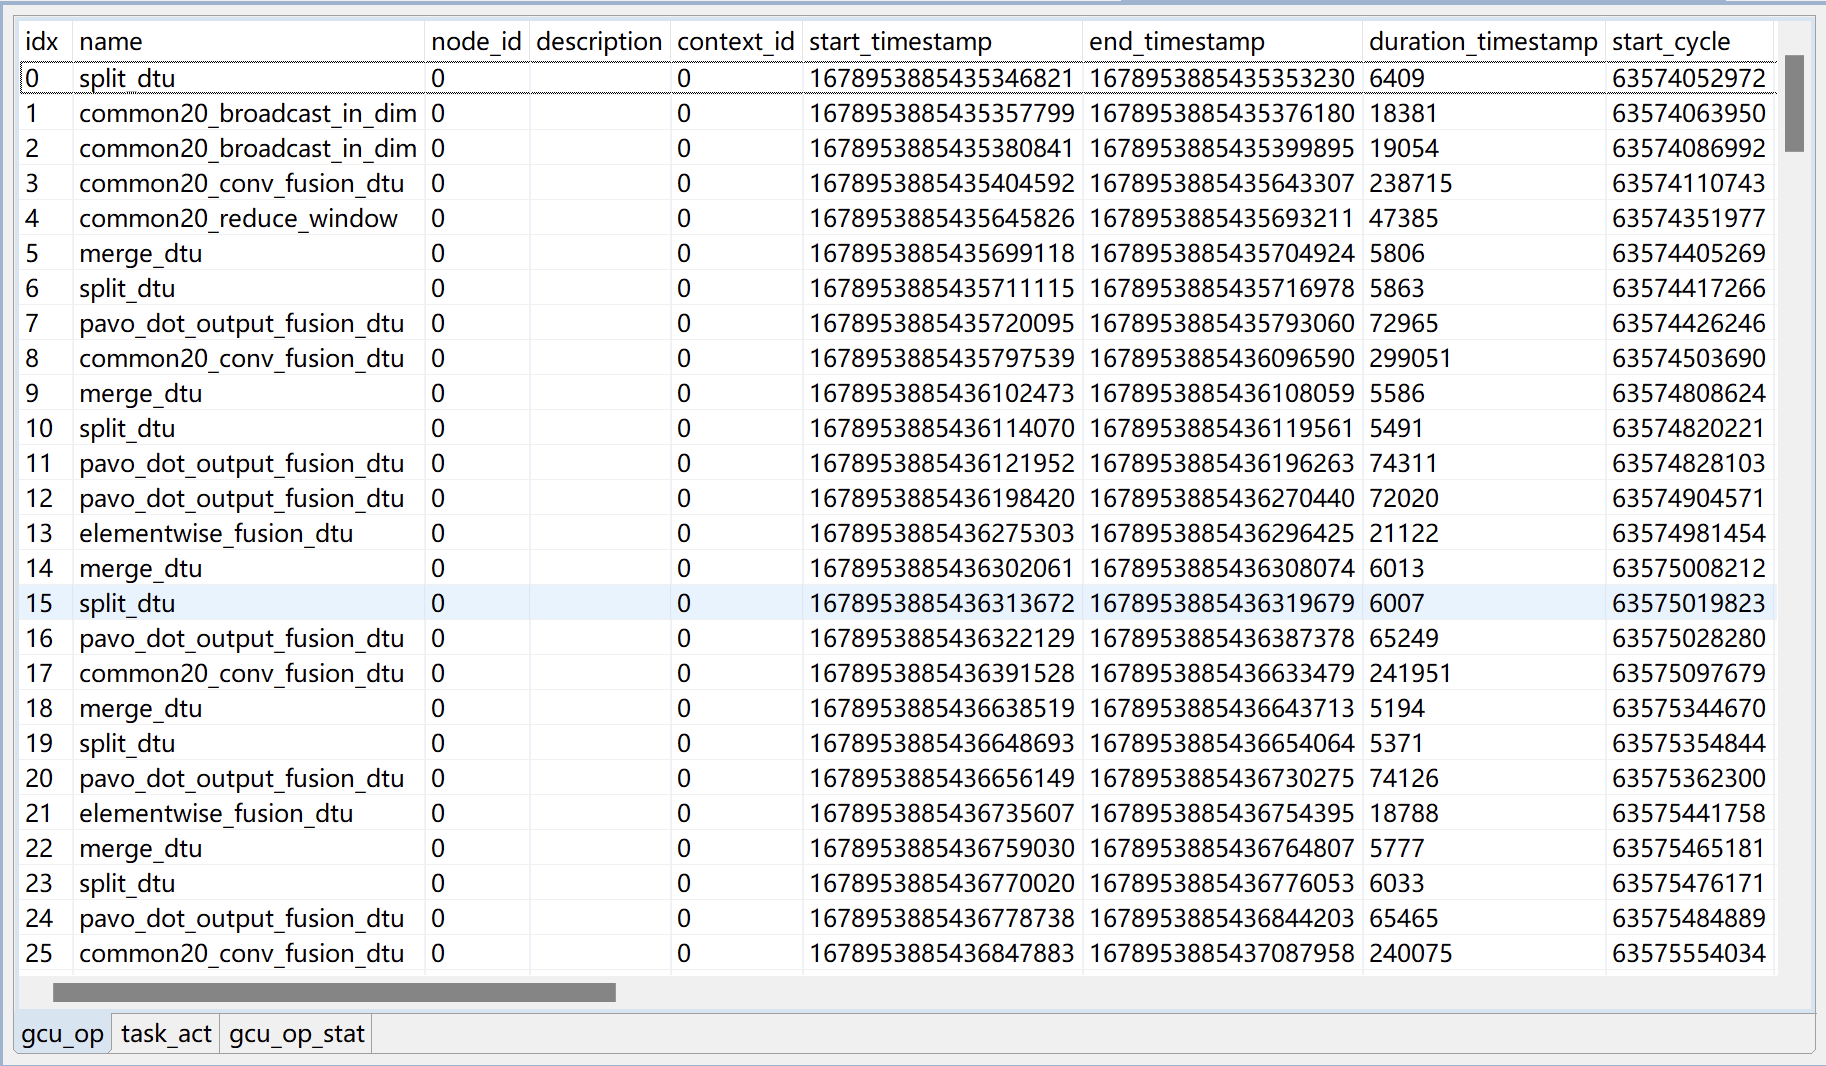The height and width of the screenshot is (1066, 1826).
Task: Click the context_id column header
Action: tap(735, 41)
